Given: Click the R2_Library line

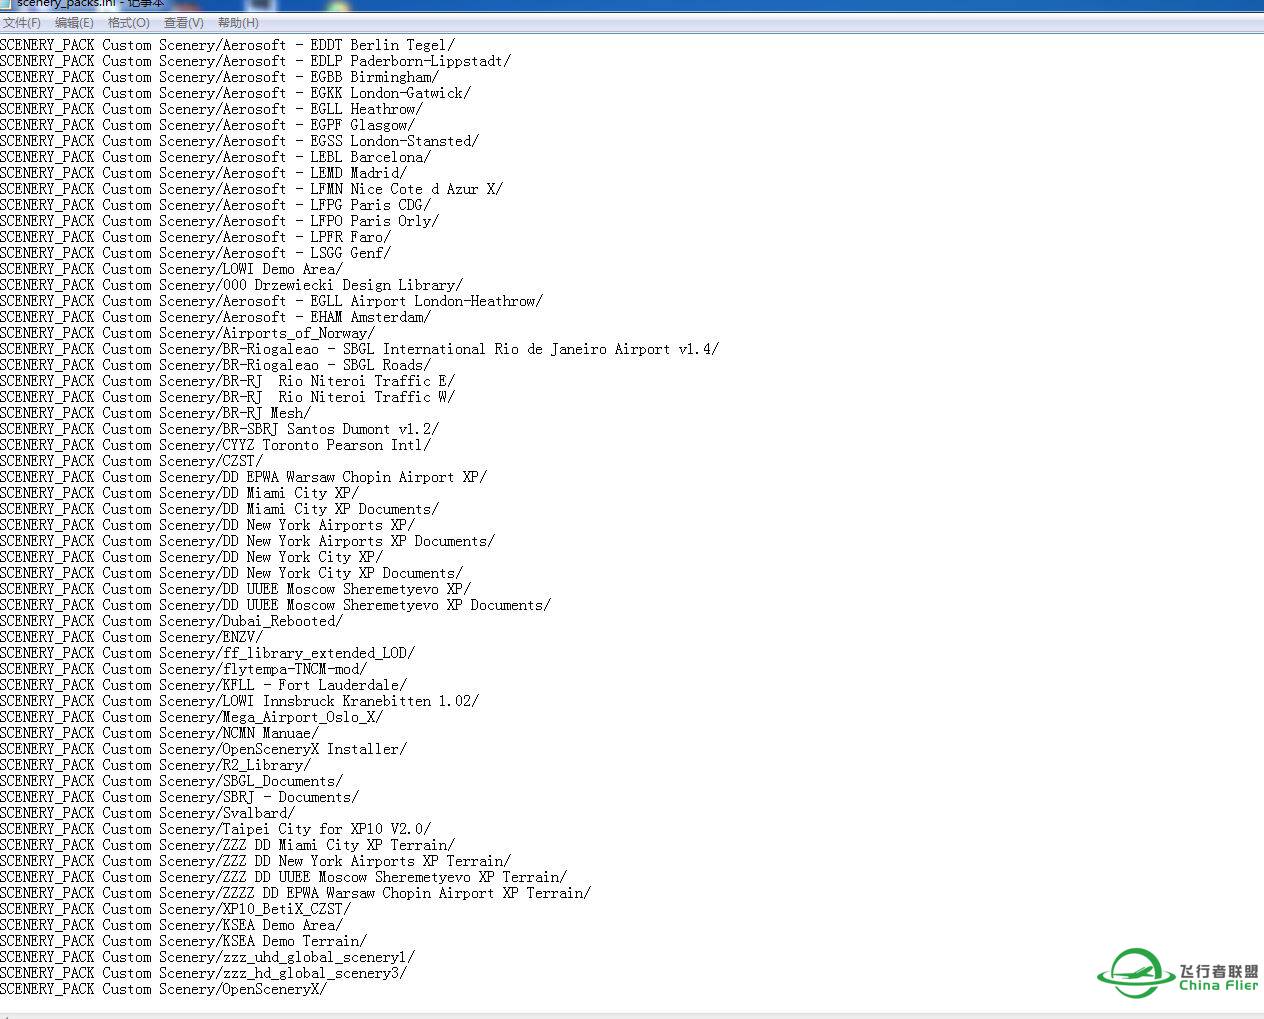Looking at the screenshot, I should [155, 765].
